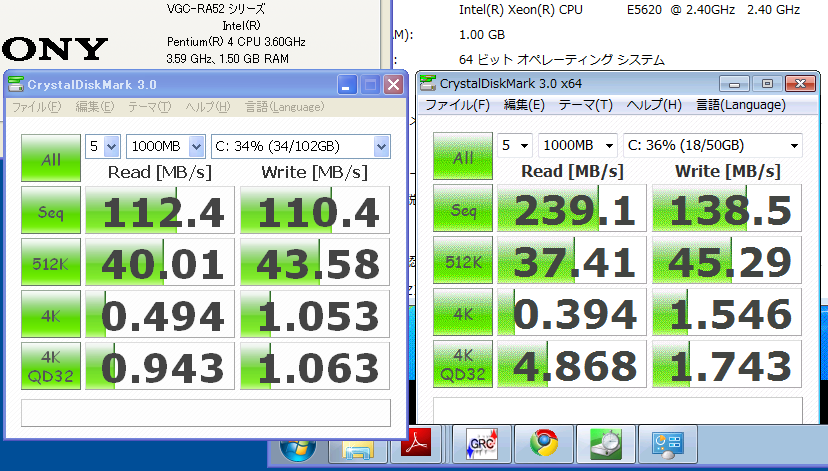
Task: Open drive dropdown showing C: 36% (18/50GB)
Action: click(713, 145)
